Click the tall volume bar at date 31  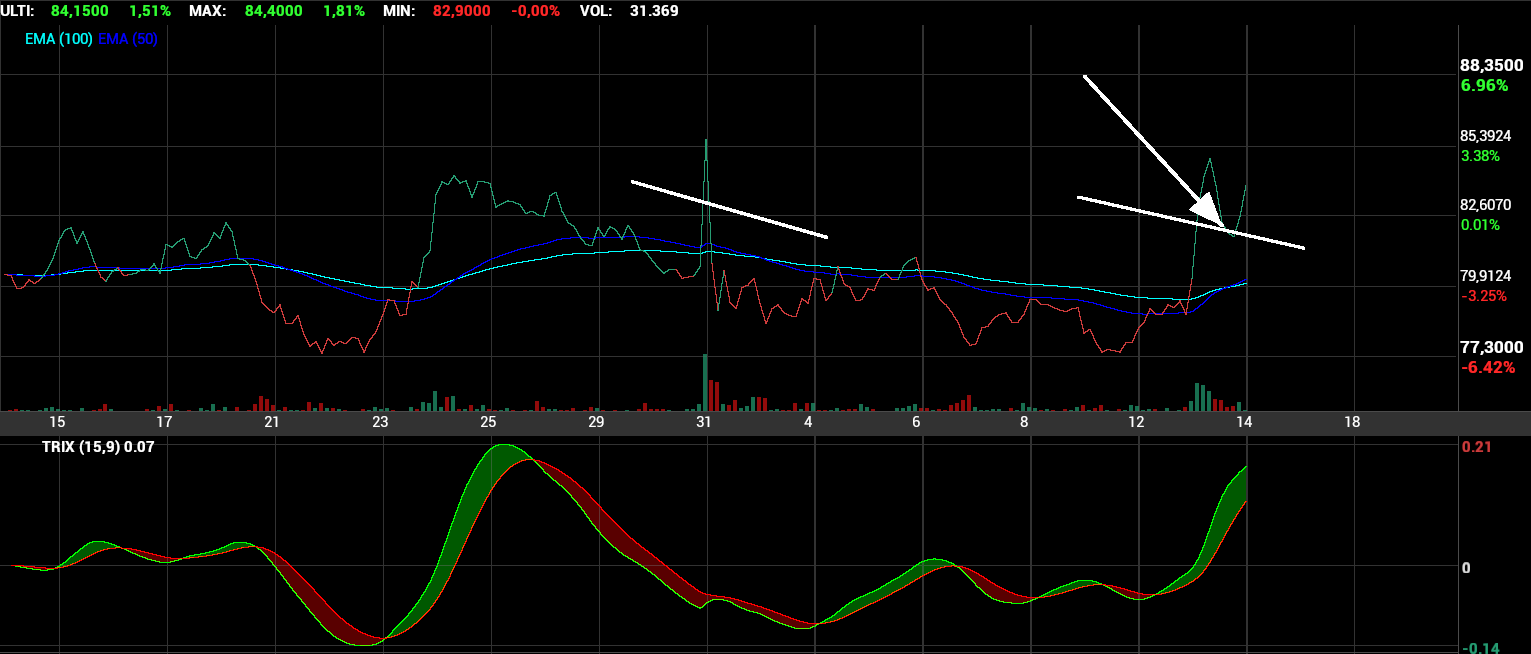click(x=705, y=382)
